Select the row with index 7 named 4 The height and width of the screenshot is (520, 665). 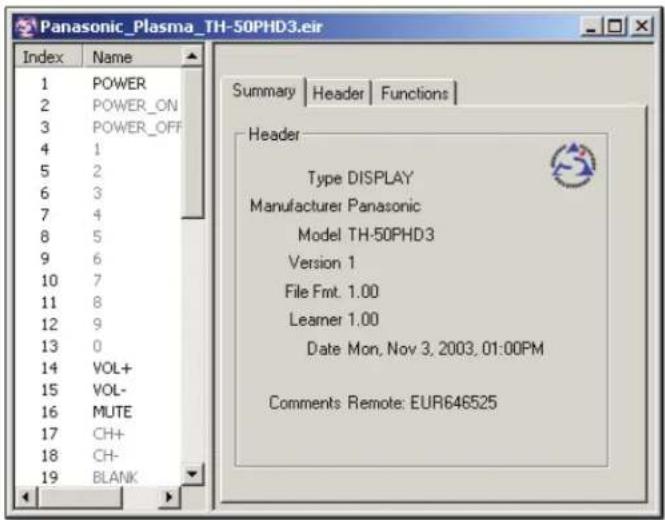98,215
